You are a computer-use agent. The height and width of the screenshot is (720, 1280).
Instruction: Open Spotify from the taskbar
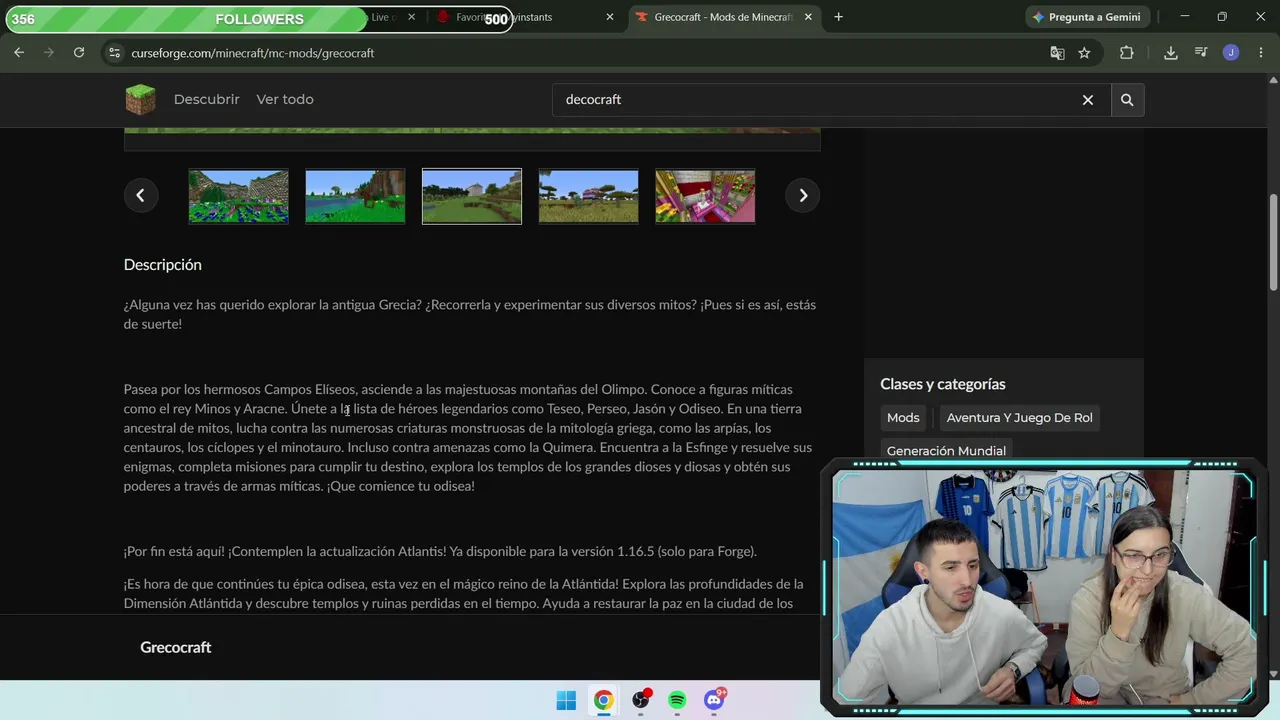coord(677,700)
